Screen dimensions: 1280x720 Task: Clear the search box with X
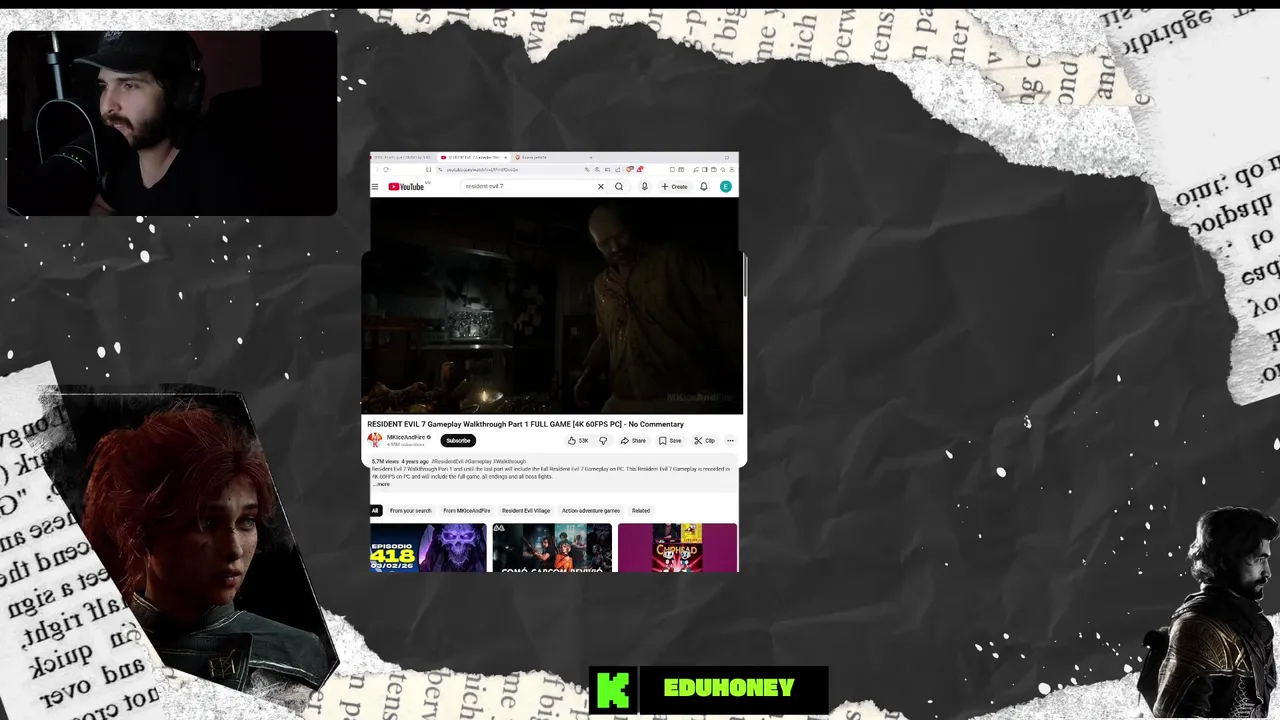(600, 187)
